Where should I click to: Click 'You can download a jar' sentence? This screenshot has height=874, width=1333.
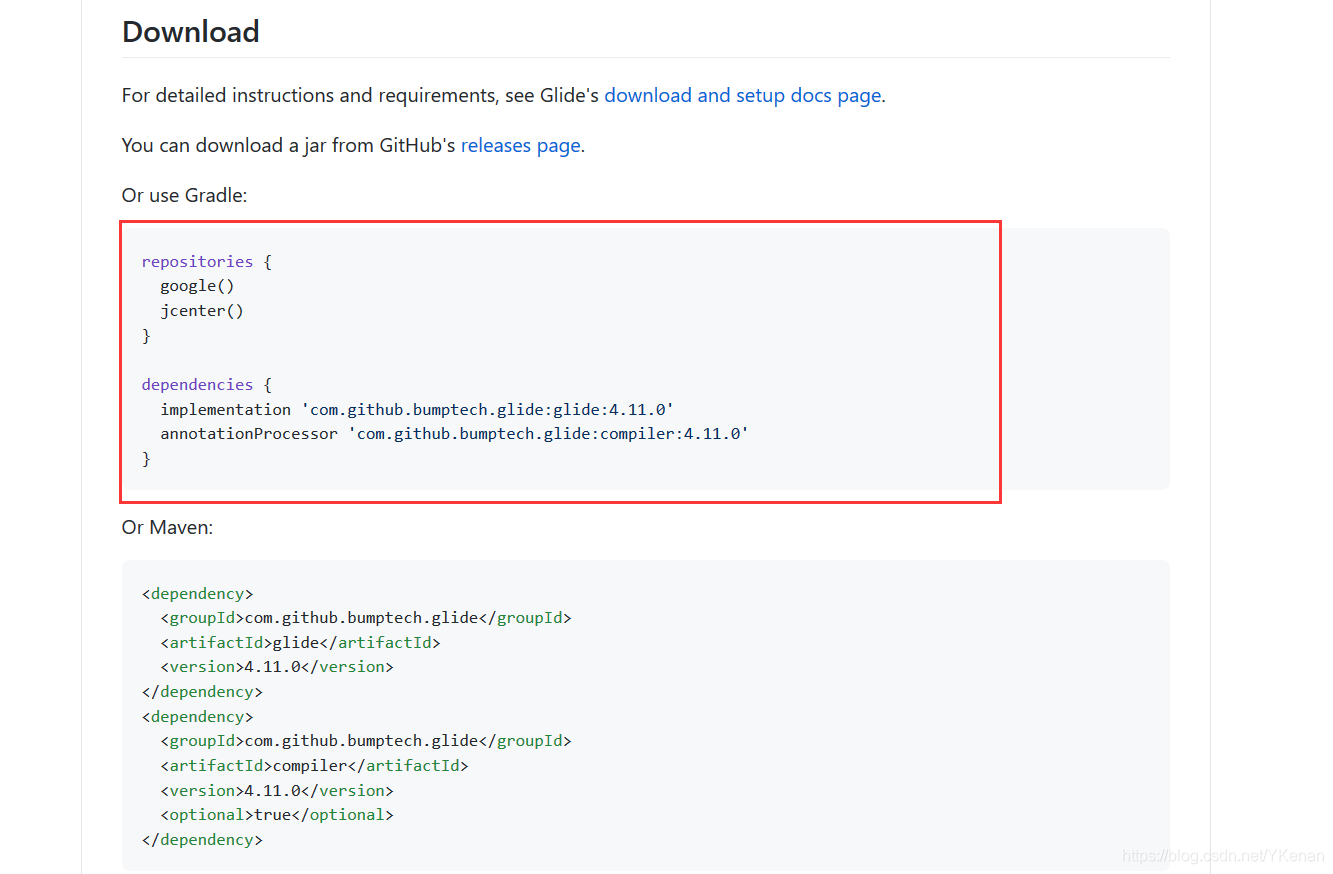click(x=353, y=146)
